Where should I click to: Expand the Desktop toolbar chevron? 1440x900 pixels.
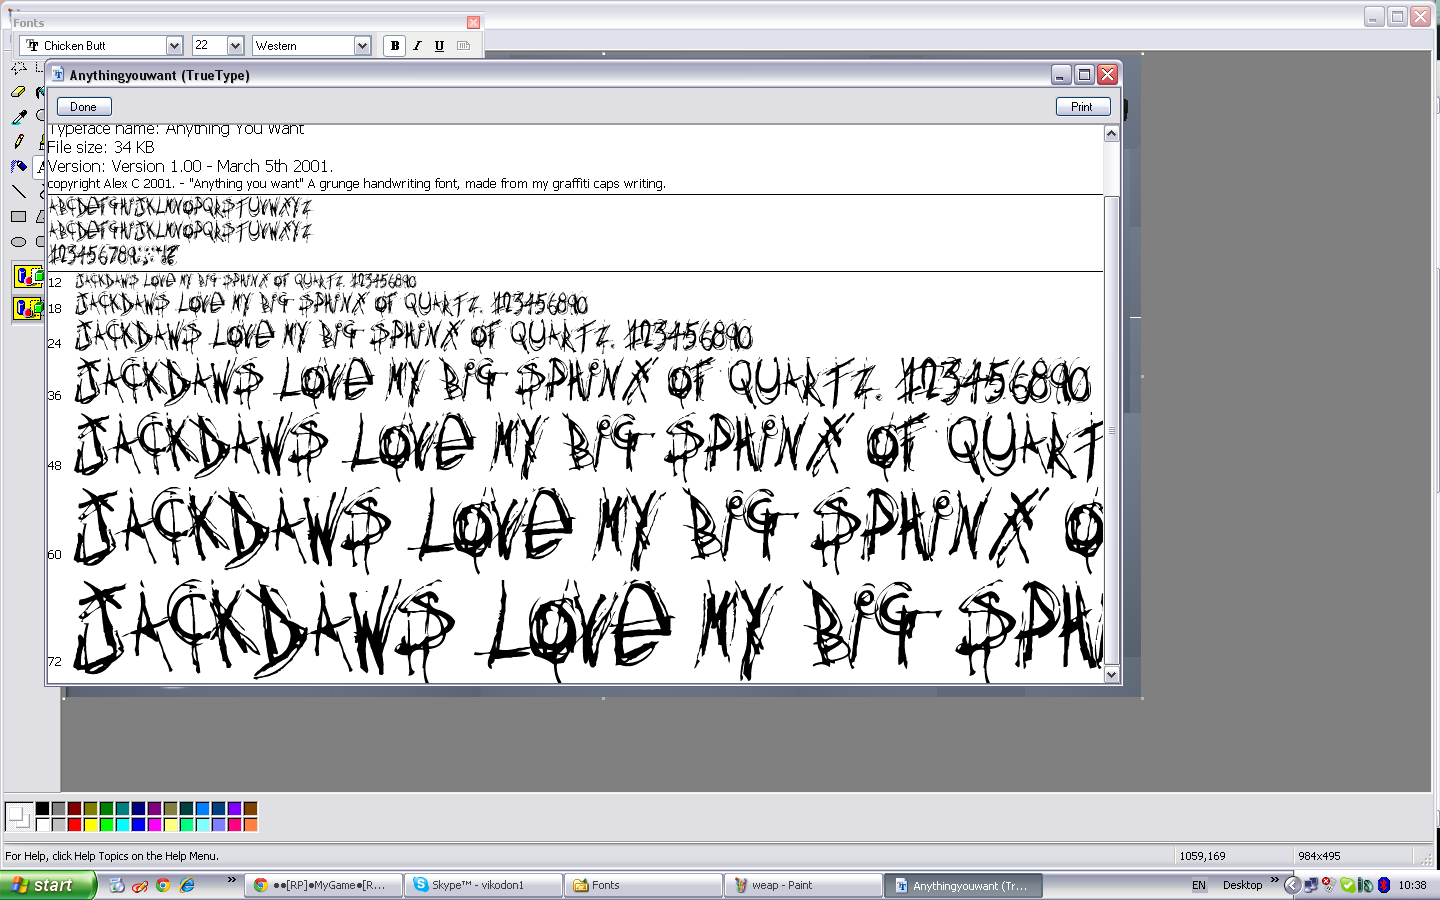1274,880
